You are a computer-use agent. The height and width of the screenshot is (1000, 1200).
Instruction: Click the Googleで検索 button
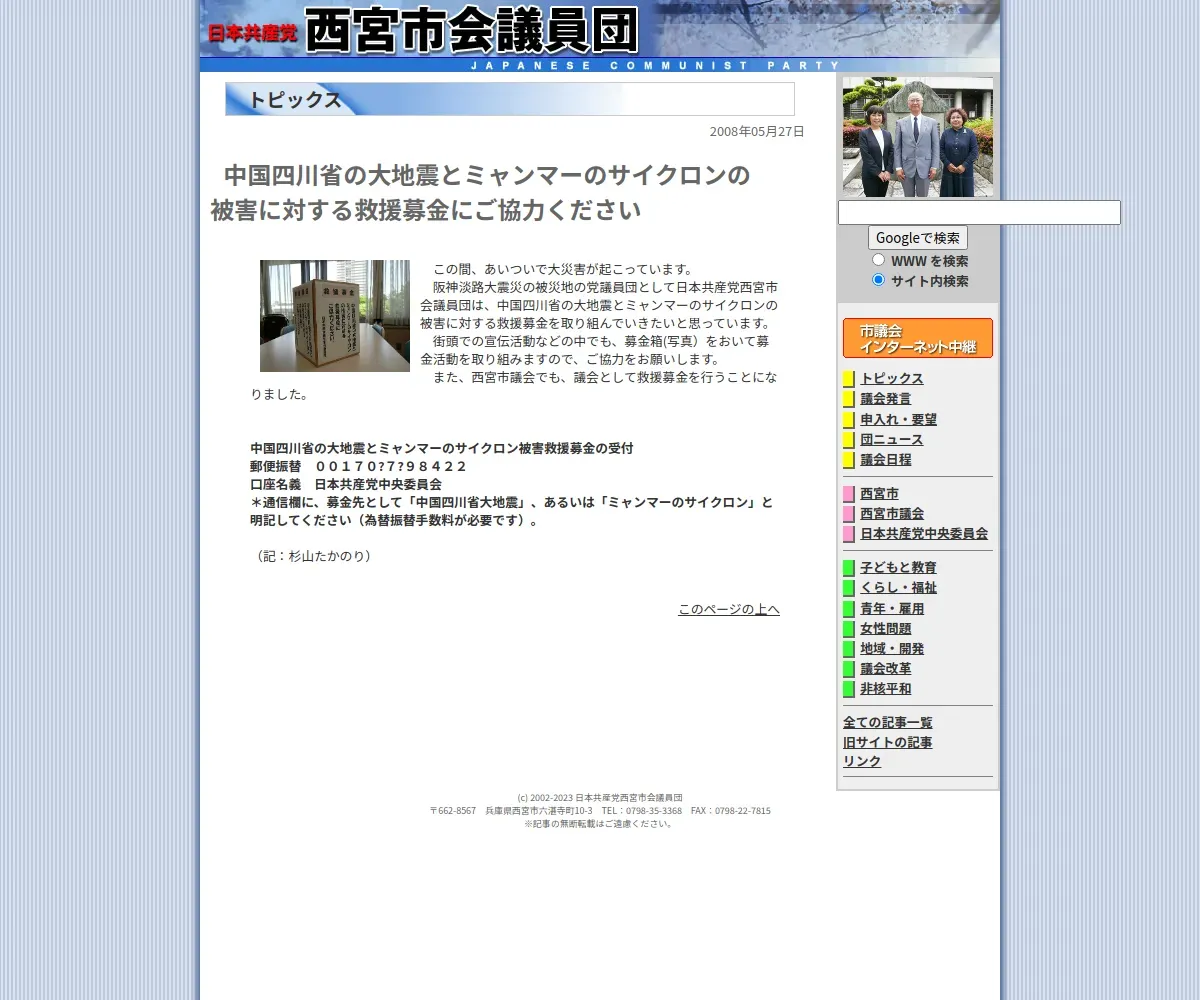click(918, 238)
